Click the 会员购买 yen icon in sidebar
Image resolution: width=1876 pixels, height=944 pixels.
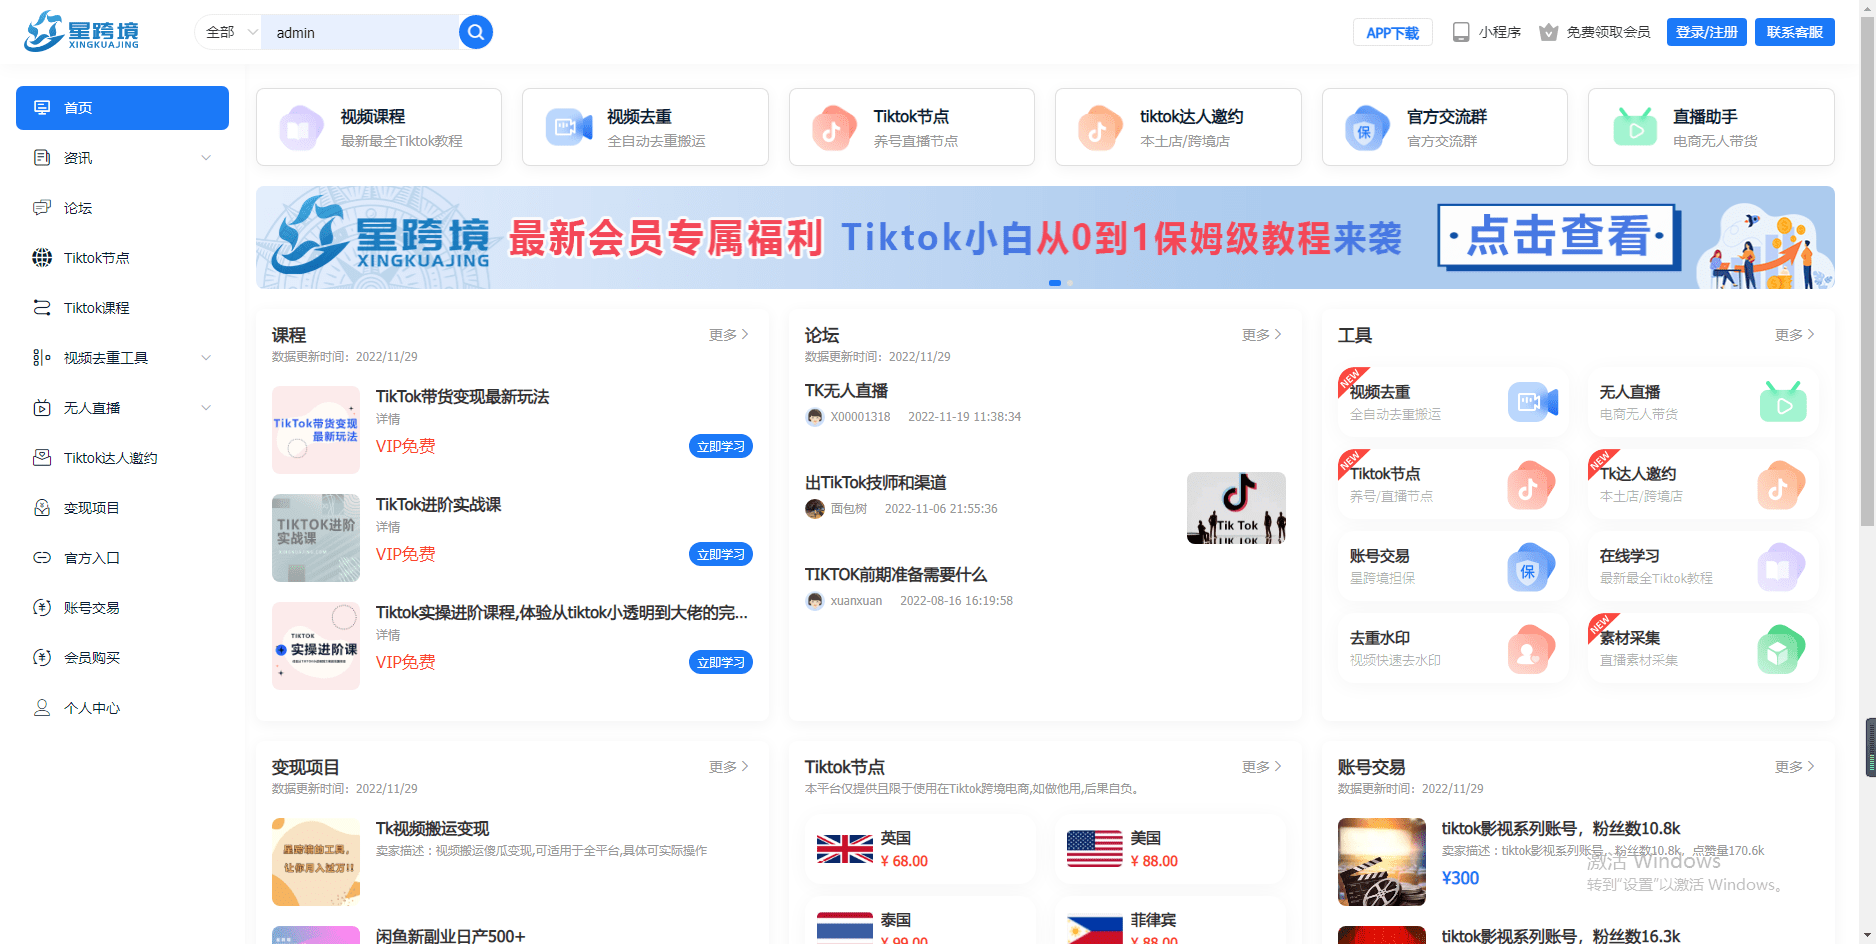[42, 658]
